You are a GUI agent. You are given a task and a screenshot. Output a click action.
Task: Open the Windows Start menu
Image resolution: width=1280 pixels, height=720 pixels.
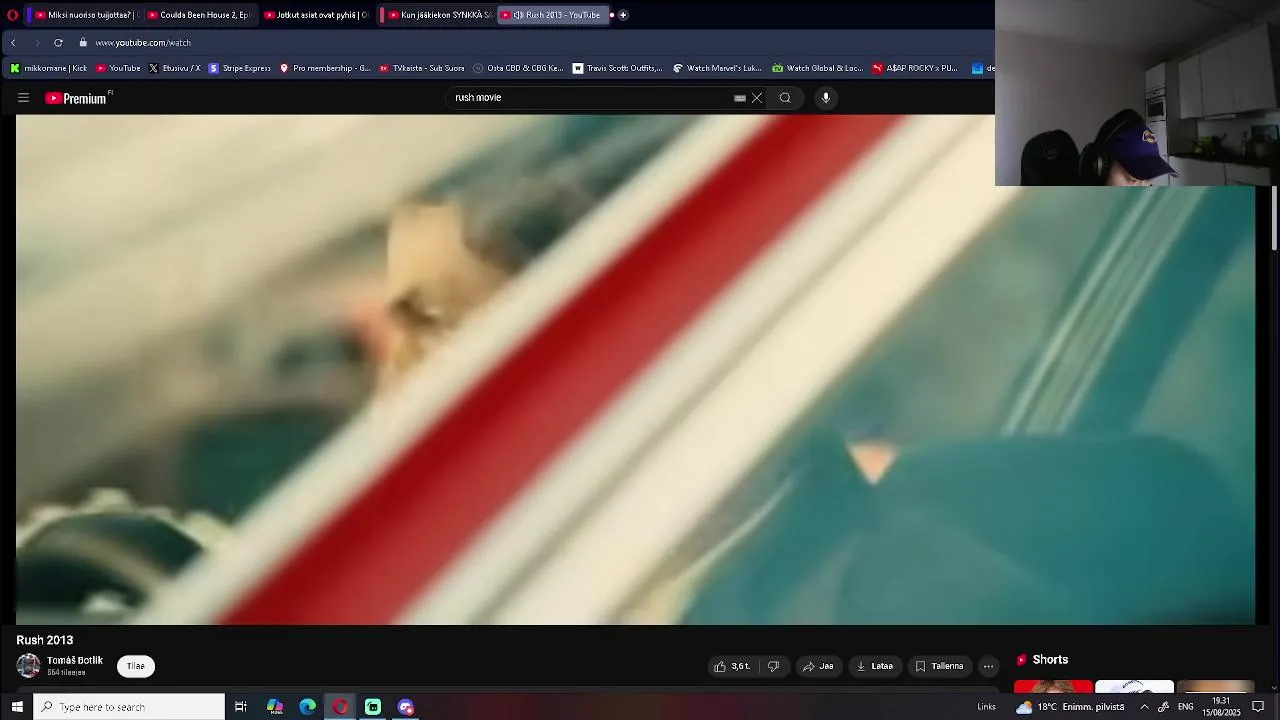pos(17,707)
